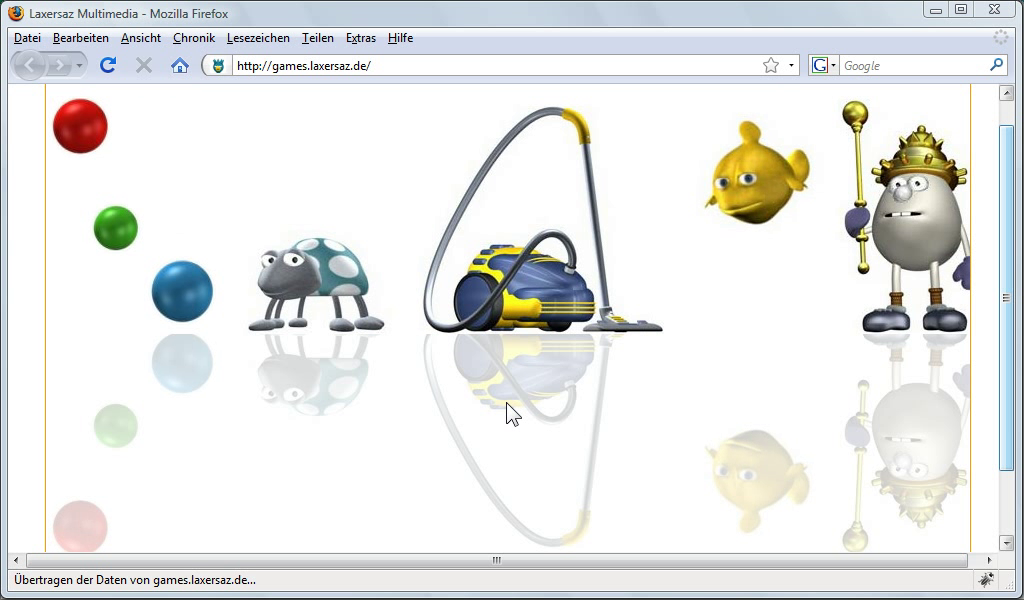Open the Lesezeichen menu
The width and height of the screenshot is (1024, 600).
pyautogui.click(x=259, y=38)
